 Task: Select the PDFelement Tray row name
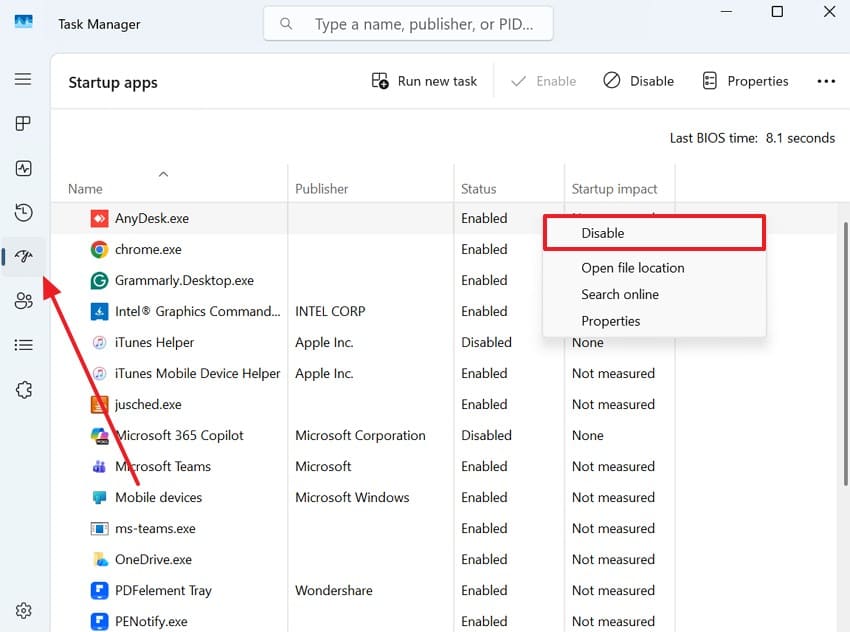[x=163, y=590]
